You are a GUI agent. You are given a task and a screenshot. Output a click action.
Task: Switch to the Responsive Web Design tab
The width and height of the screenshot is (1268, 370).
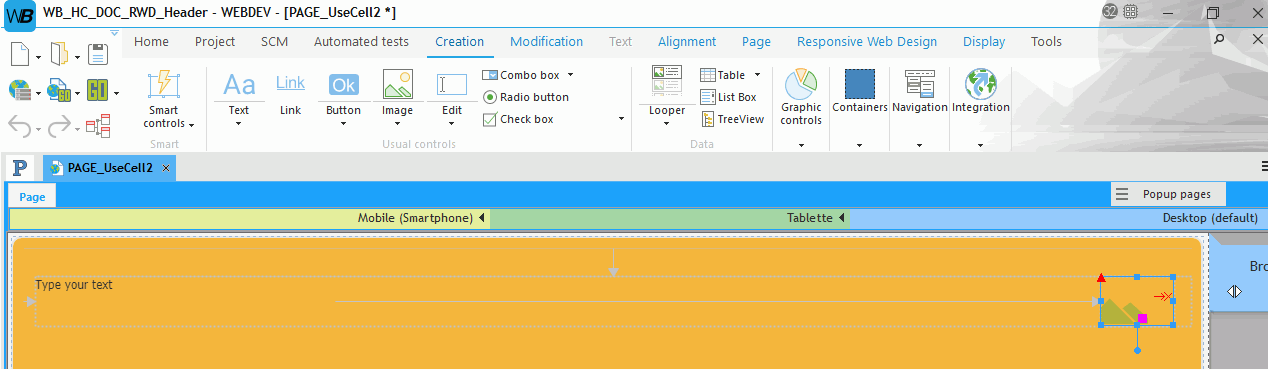(x=867, y=42)
